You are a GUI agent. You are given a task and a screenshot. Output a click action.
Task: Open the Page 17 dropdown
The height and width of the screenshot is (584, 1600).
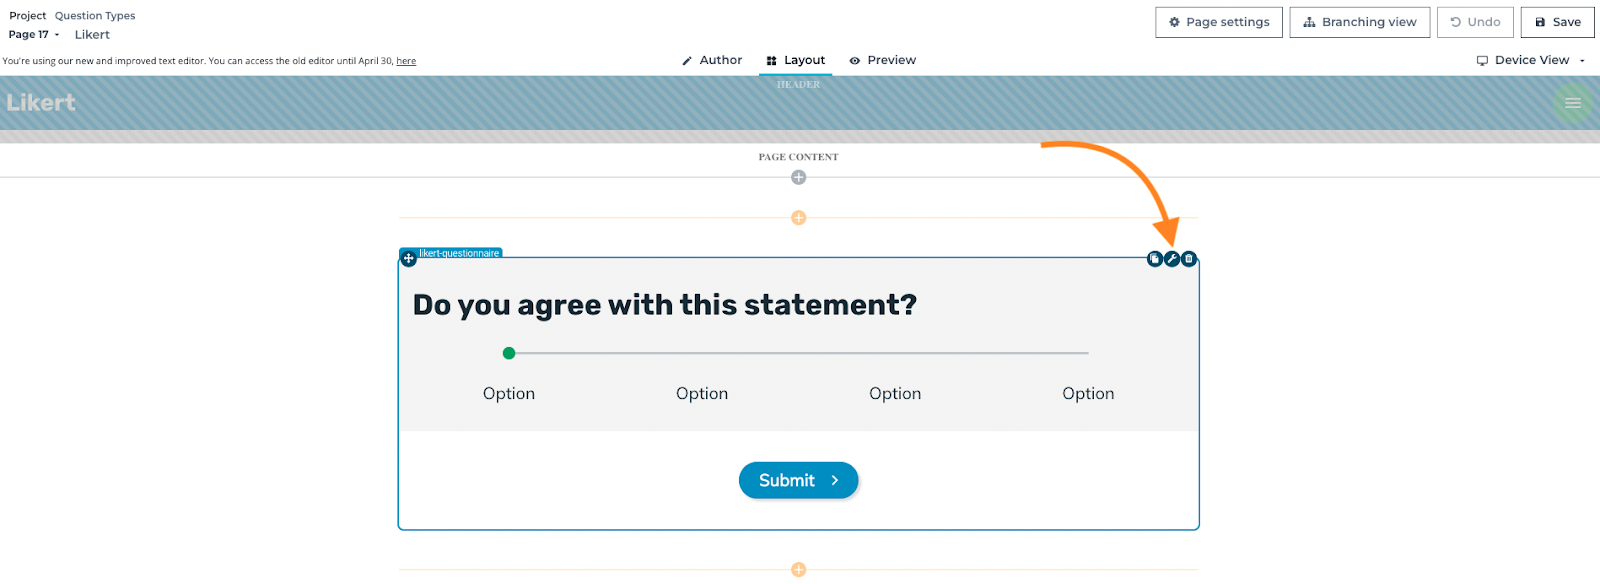click(34, 35)
